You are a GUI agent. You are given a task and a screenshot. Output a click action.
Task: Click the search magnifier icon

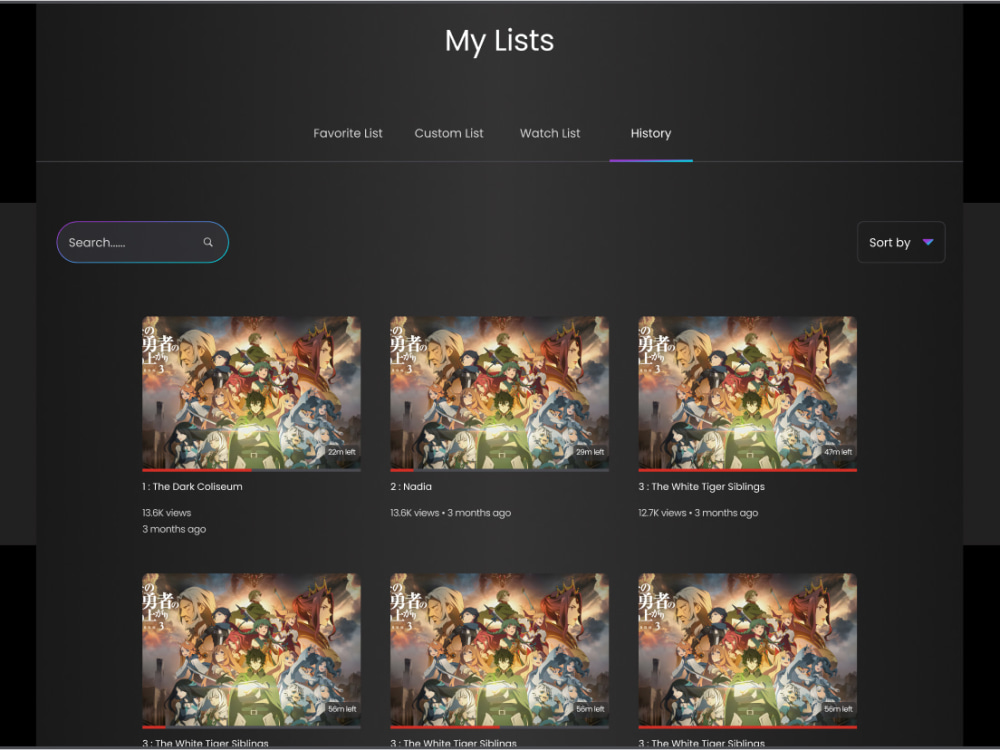tap(208, 242)
